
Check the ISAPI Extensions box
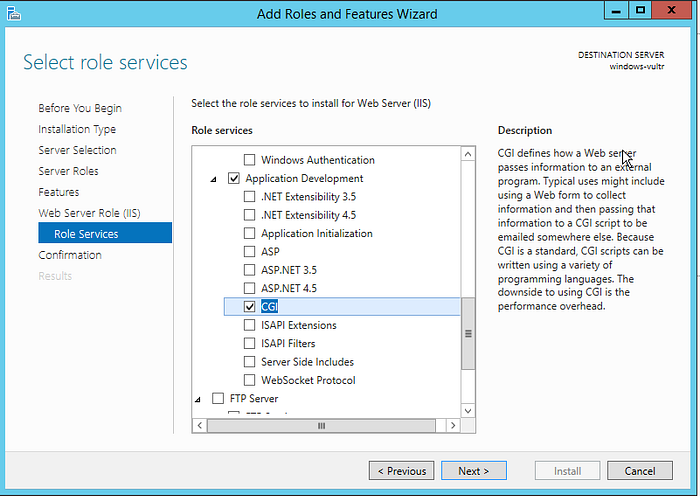click(250, 325)
